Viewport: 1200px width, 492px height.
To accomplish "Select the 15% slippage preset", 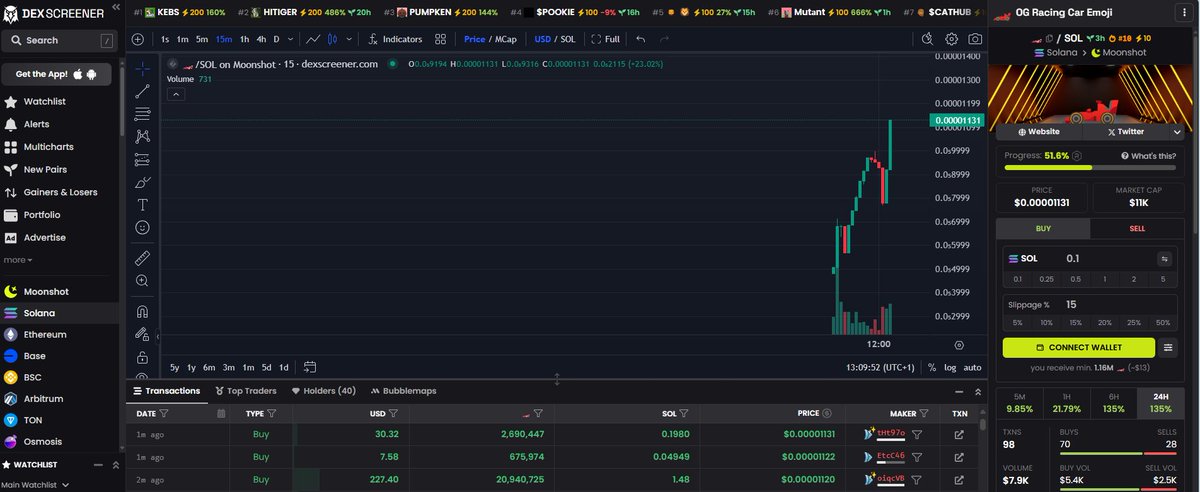I will tap(1075, 323).
